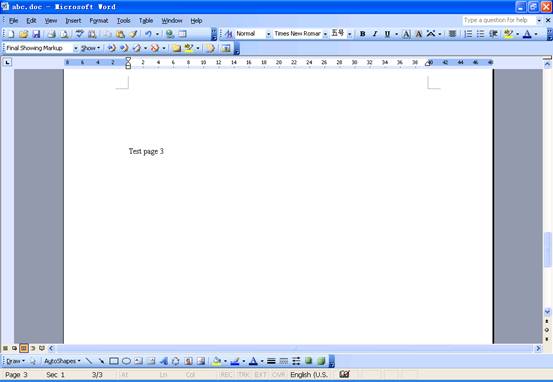Click the tab selector at ruler's left end
Image resolution: width=553 pixels, height=382 pixels.
click(x=7, y=62)
